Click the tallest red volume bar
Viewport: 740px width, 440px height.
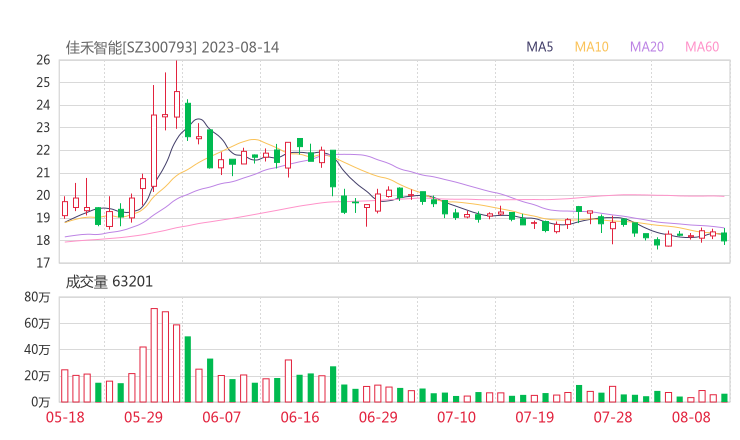pyautogui.click(x=154, y=355)
